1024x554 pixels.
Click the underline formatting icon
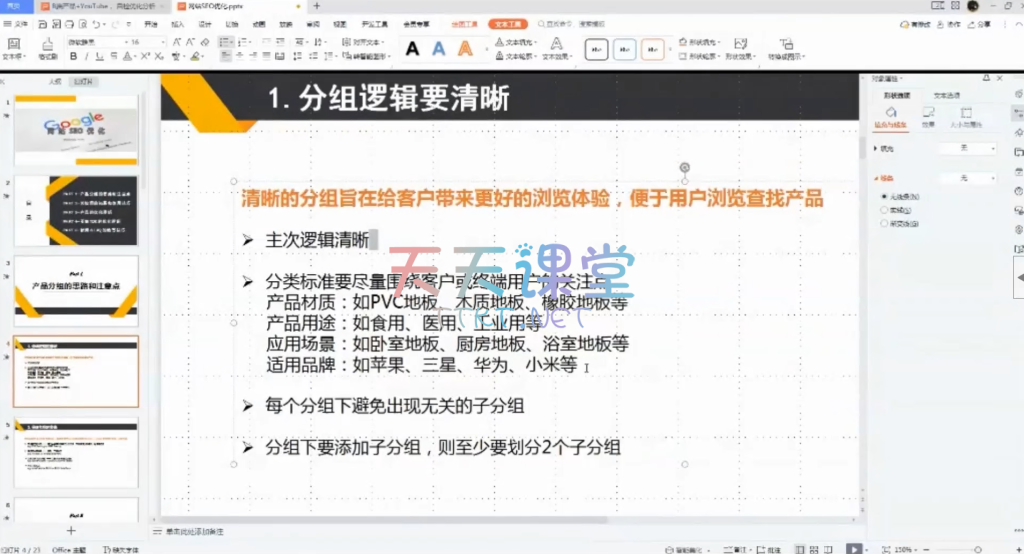(x=101, y=57)
